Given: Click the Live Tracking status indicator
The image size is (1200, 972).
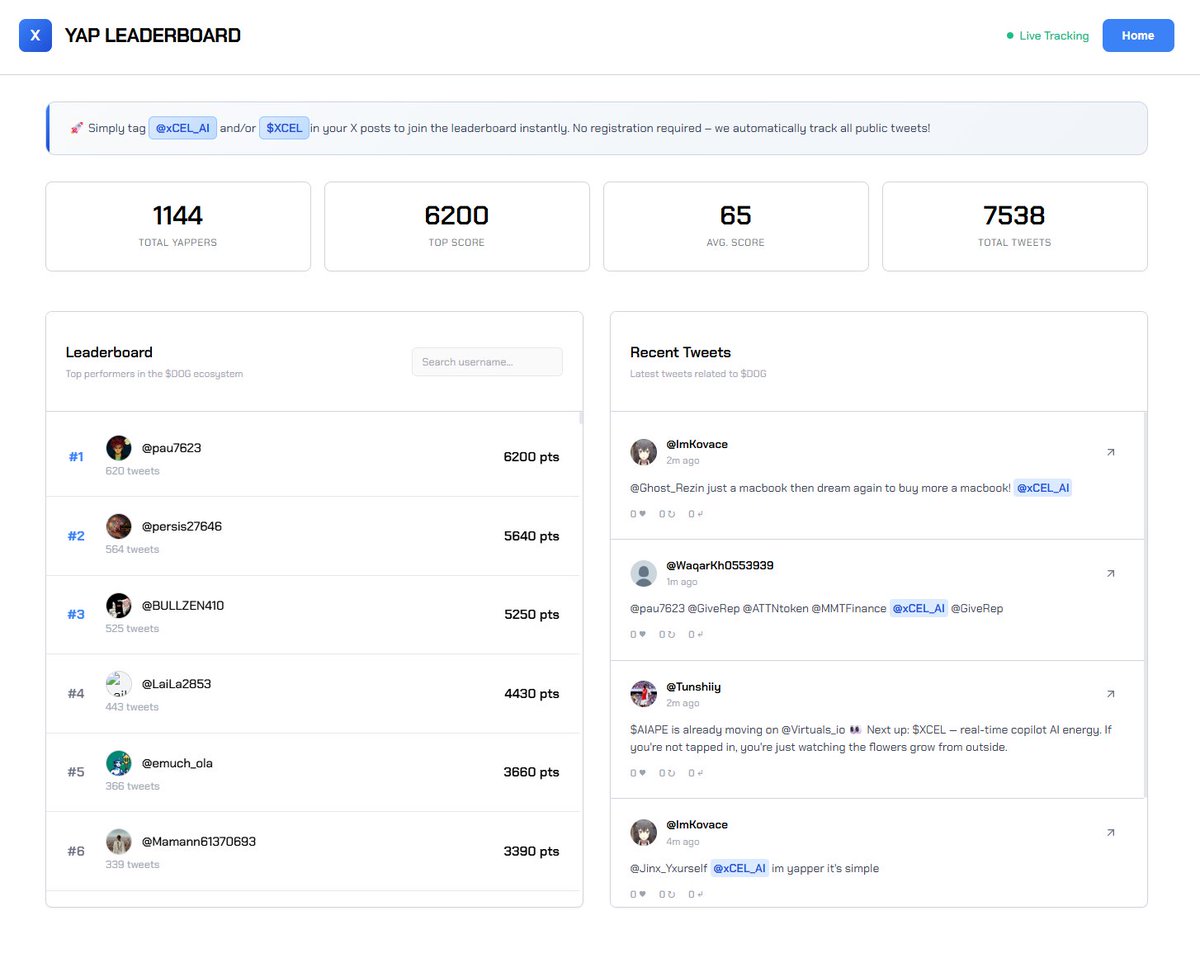Looking at the screenshot, I should click(x=1047, y=36).
